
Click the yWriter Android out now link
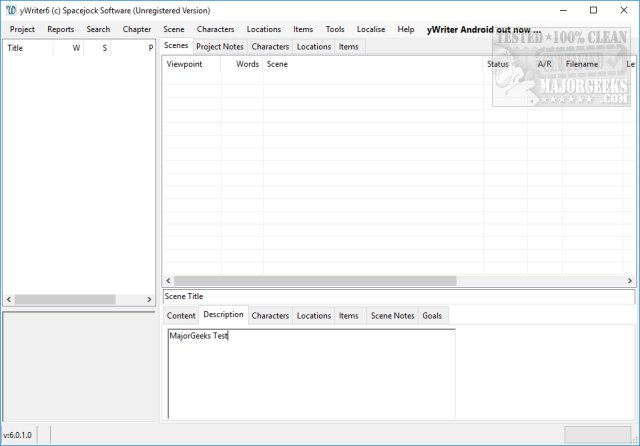click(484, 30)
